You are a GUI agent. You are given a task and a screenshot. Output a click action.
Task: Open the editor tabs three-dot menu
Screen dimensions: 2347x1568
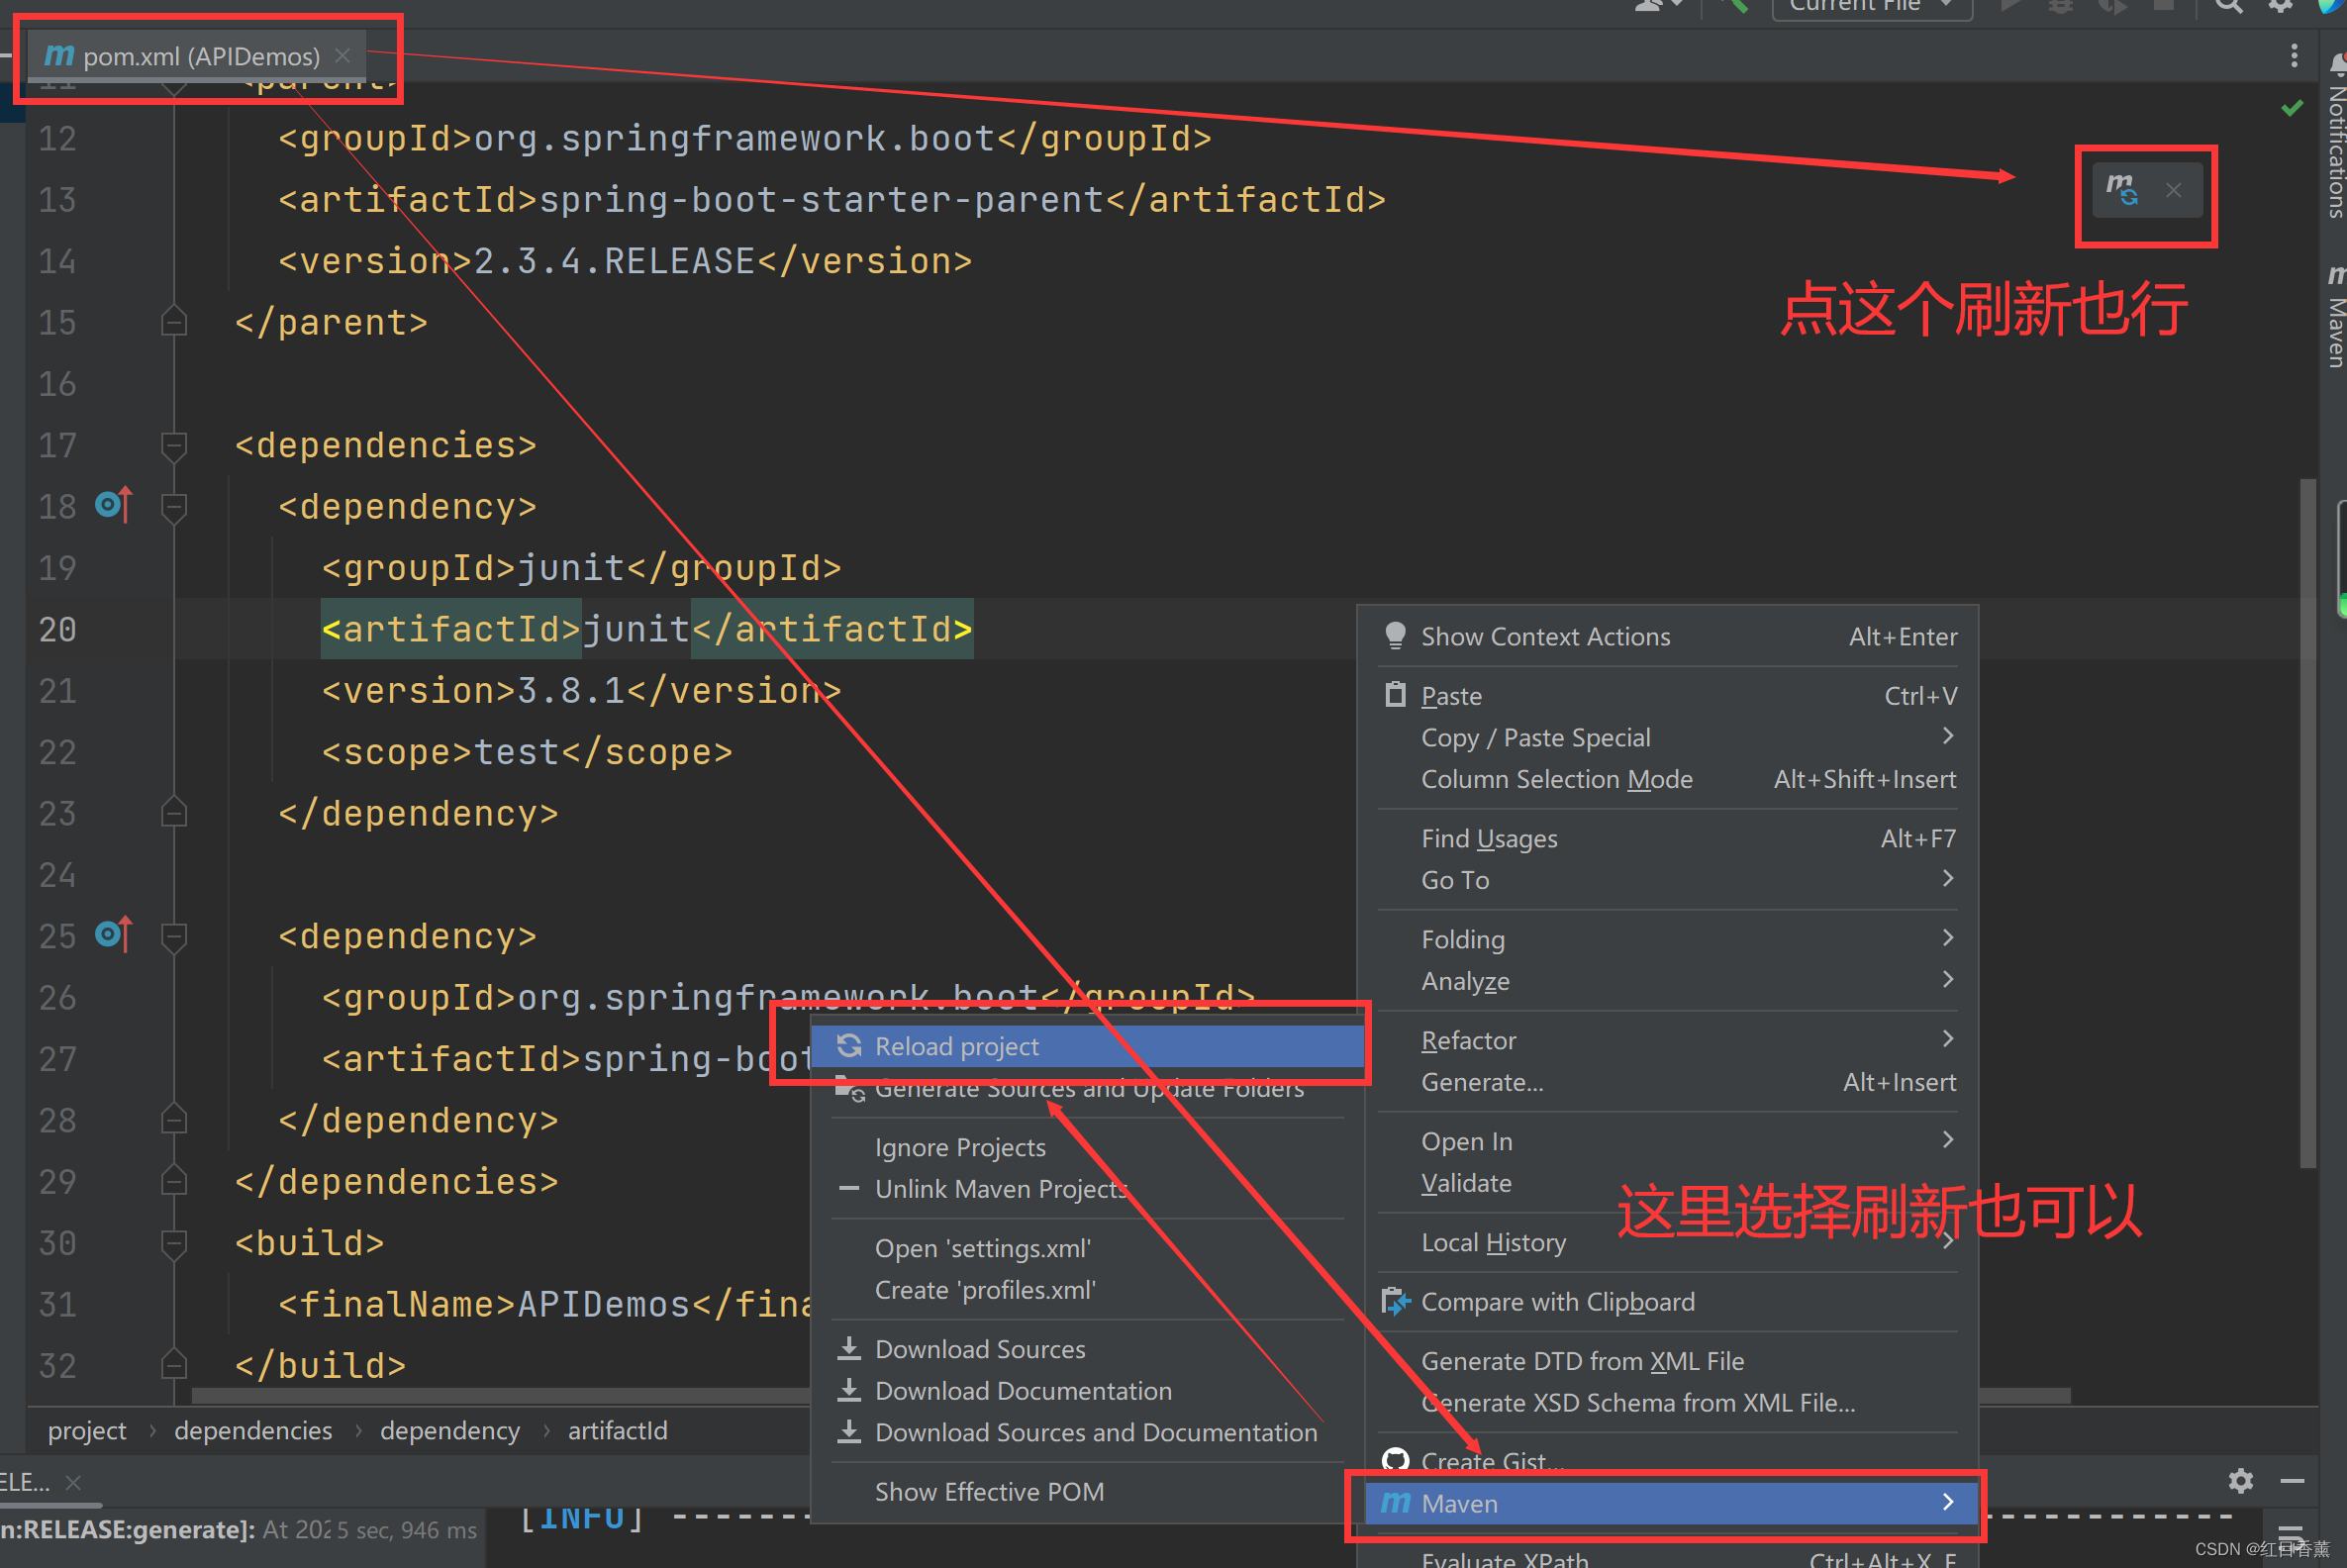(2293, 56)
